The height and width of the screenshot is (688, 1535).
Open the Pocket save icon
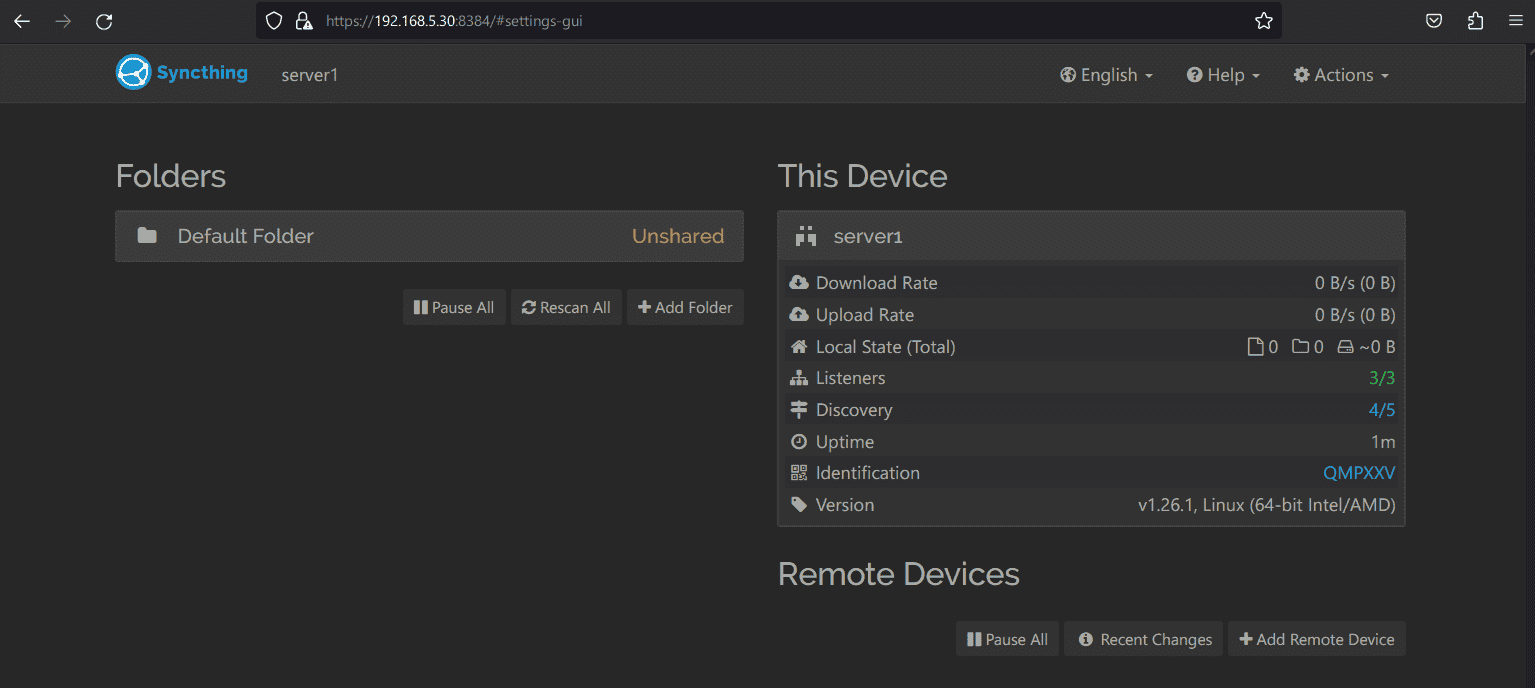tap(1433, 20)
